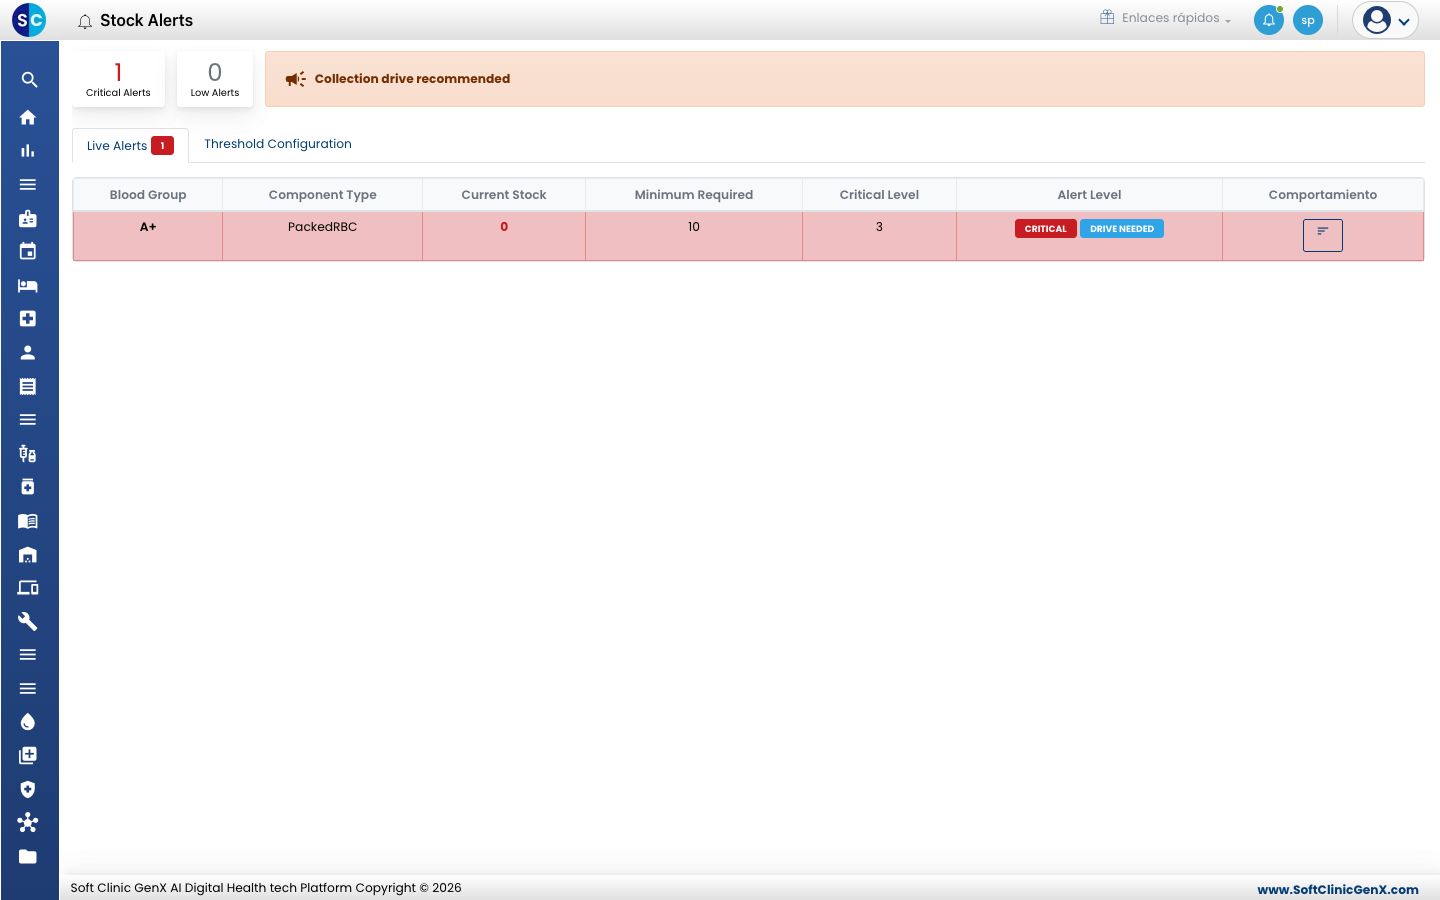Click the Critical Alerts counter card

(118, 79)
